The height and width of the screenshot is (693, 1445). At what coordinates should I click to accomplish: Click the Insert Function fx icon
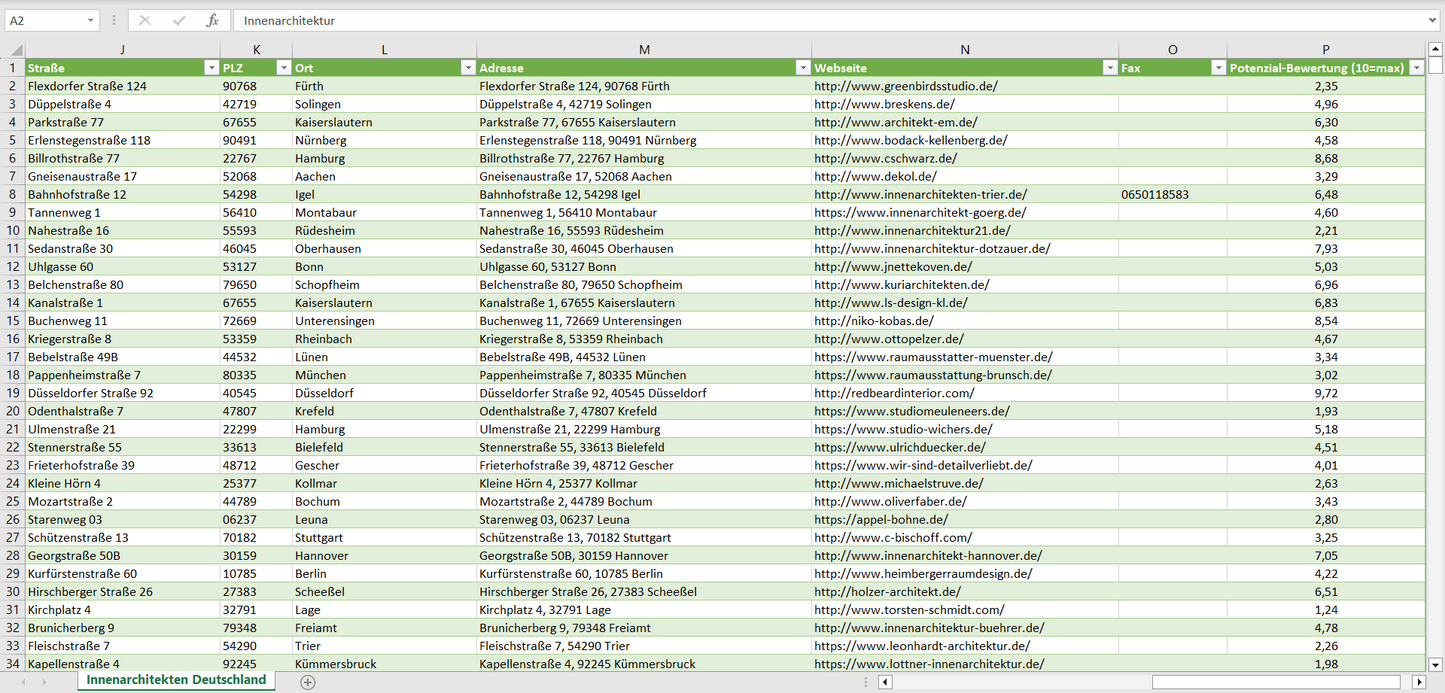point(212,20)
